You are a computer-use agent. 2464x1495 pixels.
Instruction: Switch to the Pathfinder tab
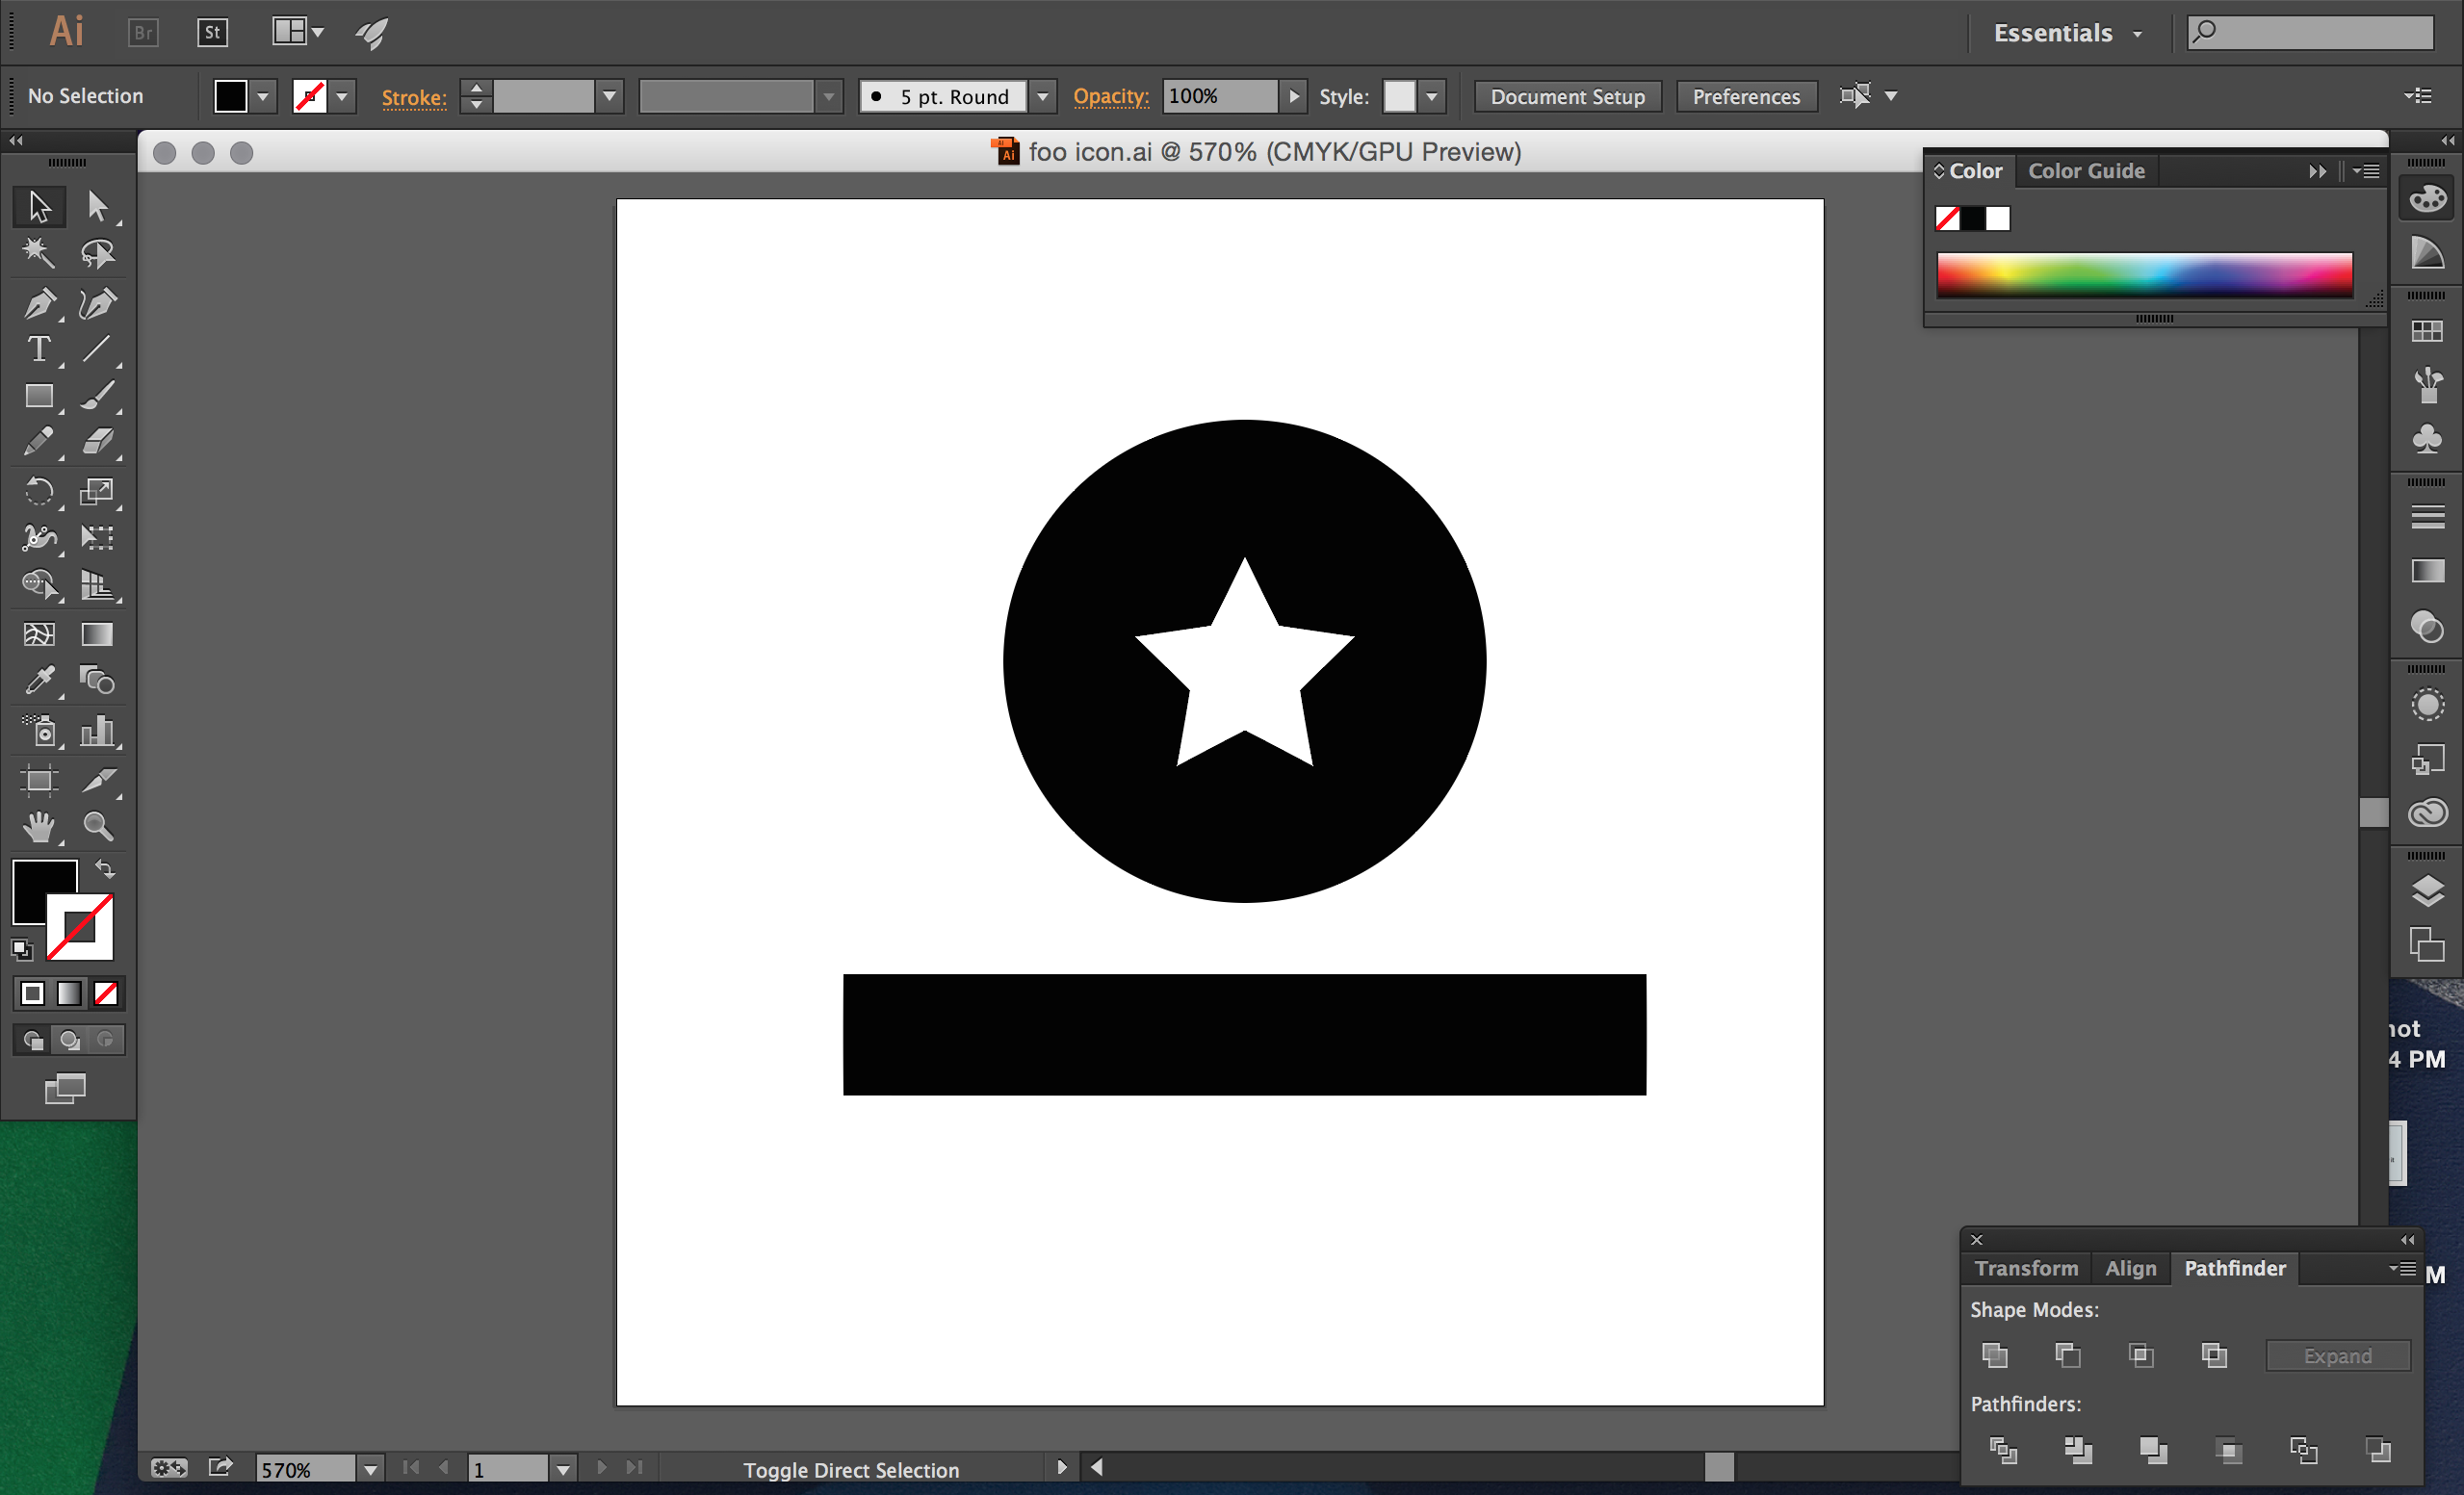click(x=2235, y=1268)
